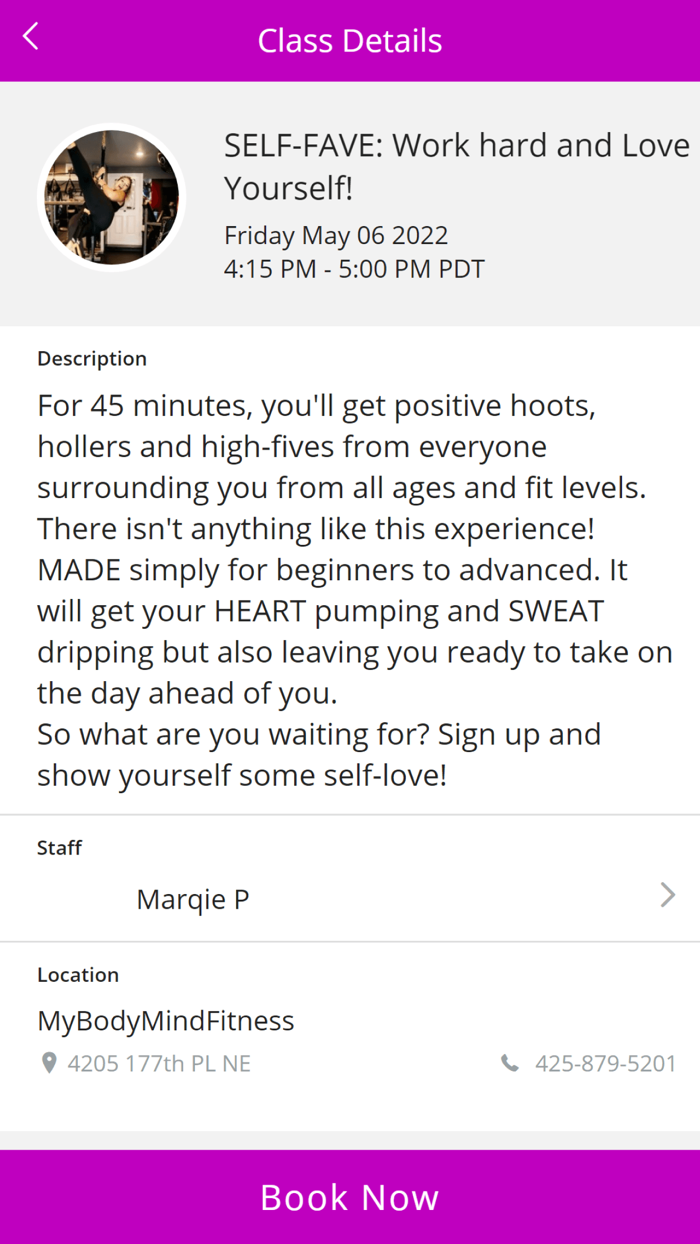This screenshot has width=700, height=1244.
Task: Select the class title SELF-FAVE
Action: pos(456,166)
